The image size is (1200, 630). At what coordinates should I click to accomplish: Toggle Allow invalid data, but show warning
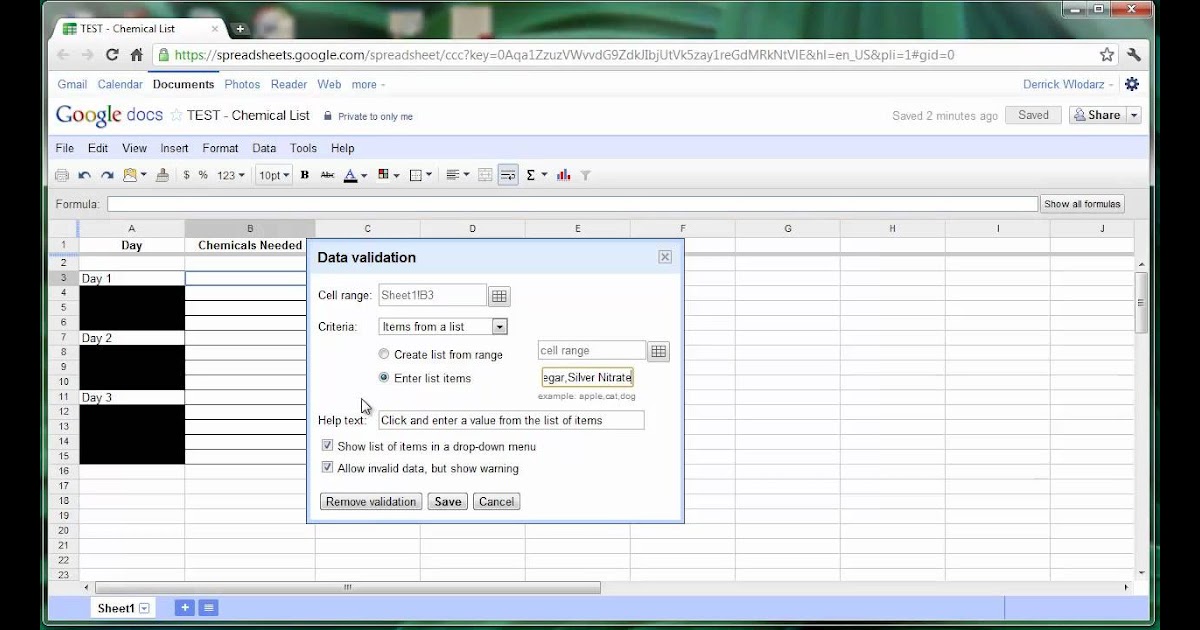[x=327, y=468]
